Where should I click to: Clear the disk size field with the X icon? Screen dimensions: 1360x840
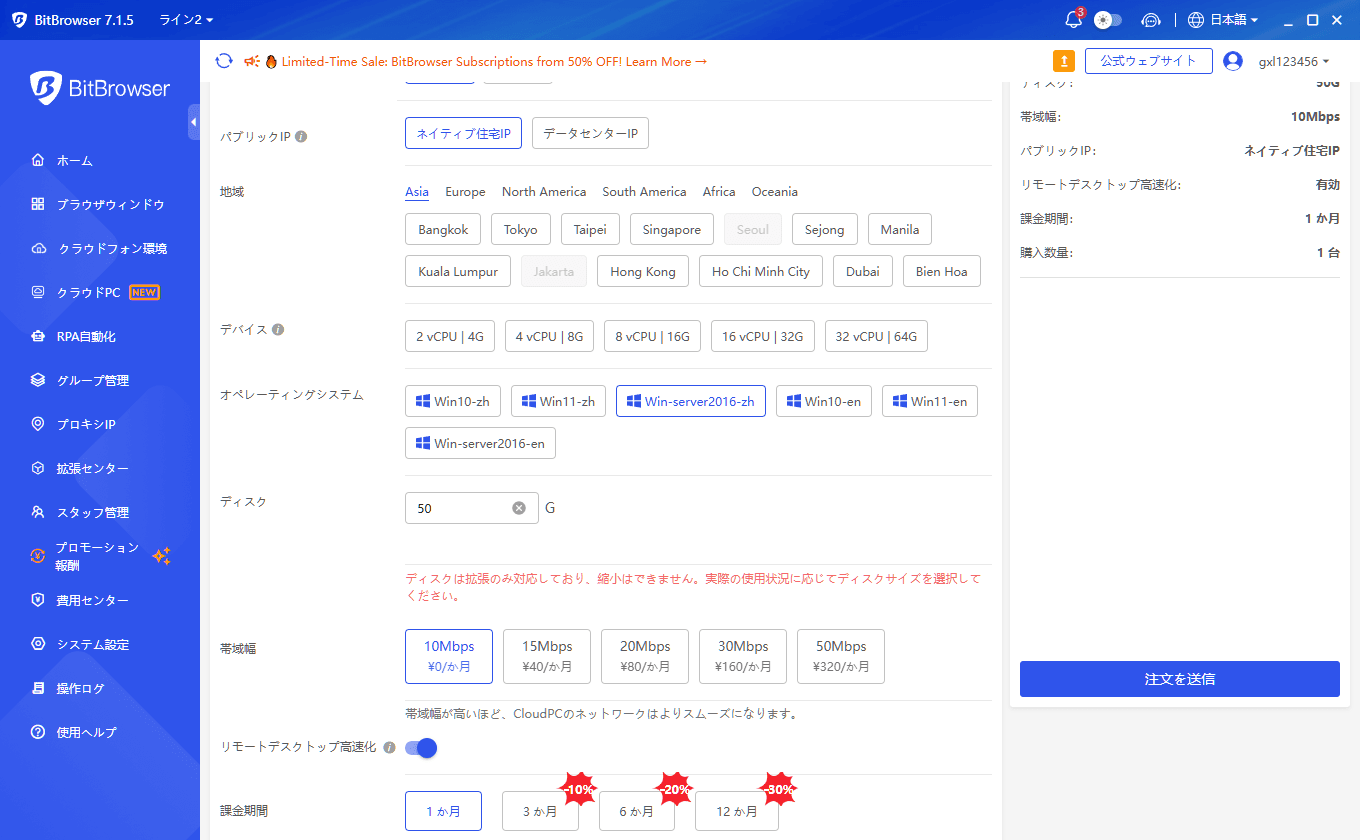tap(519, 508)
